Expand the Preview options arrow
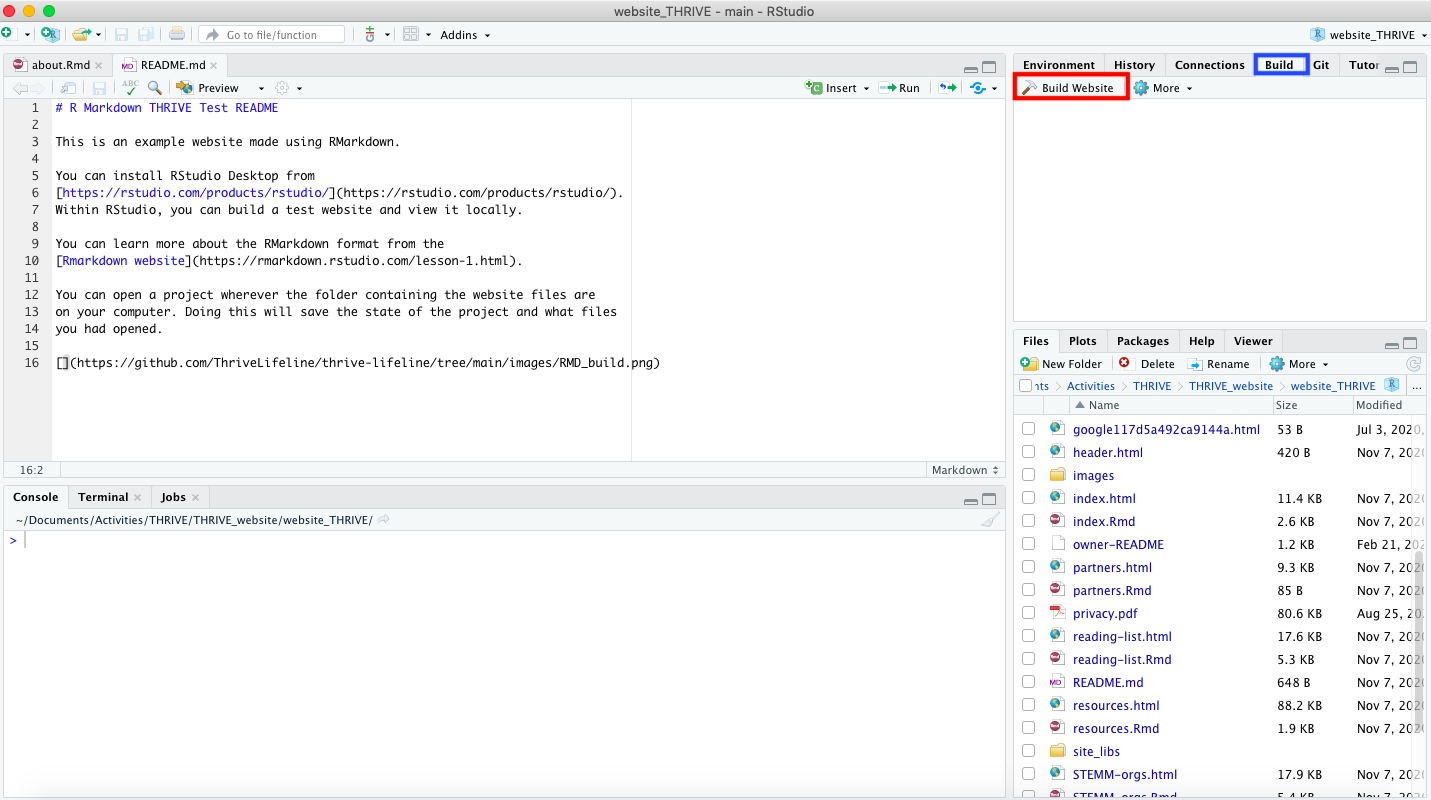 262,88
